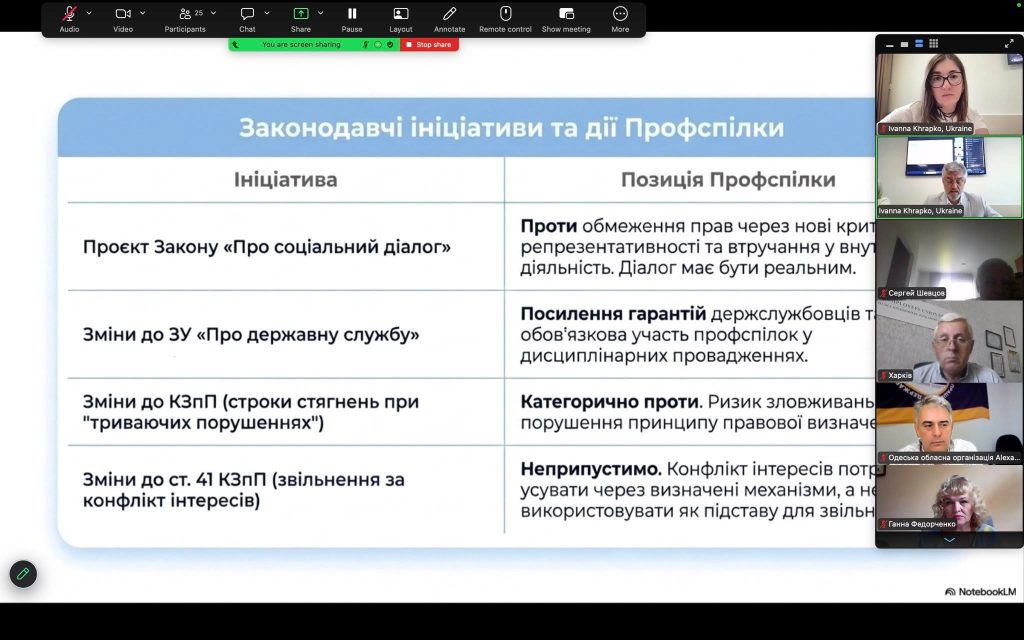1024x640 pixels.
Task: Unmute the microphone via Audio icon
Action: pos(69,14)
